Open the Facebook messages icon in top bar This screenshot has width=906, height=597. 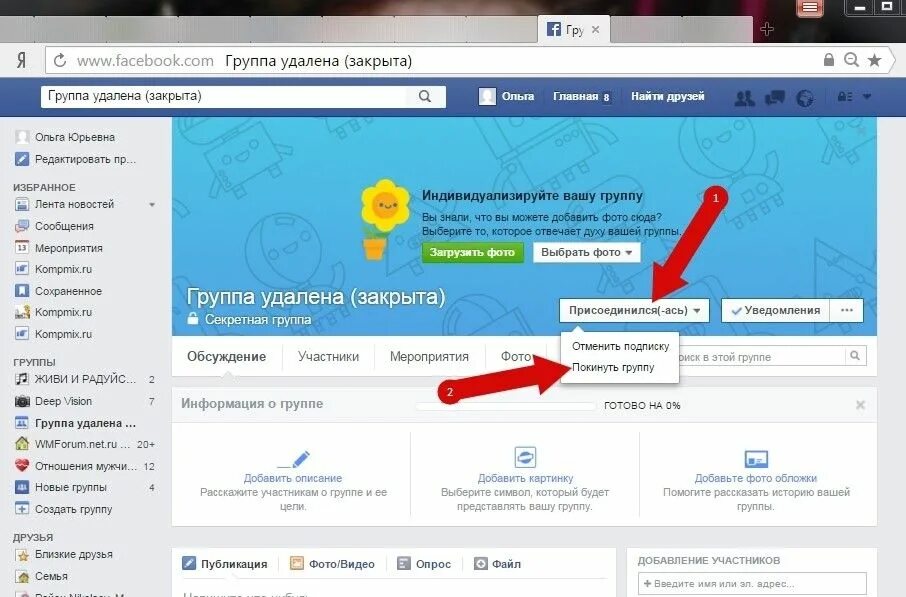pyautogui.click(x=774, y=98)
